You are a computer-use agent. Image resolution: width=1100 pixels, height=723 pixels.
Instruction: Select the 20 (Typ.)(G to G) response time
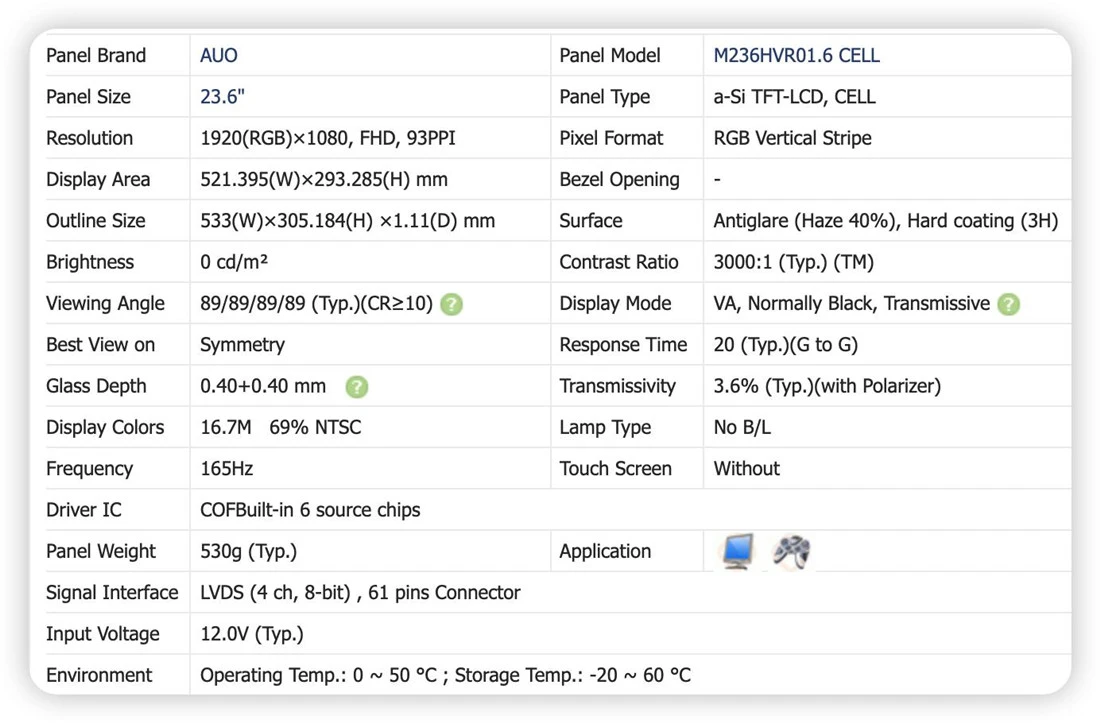pos(786,345)
